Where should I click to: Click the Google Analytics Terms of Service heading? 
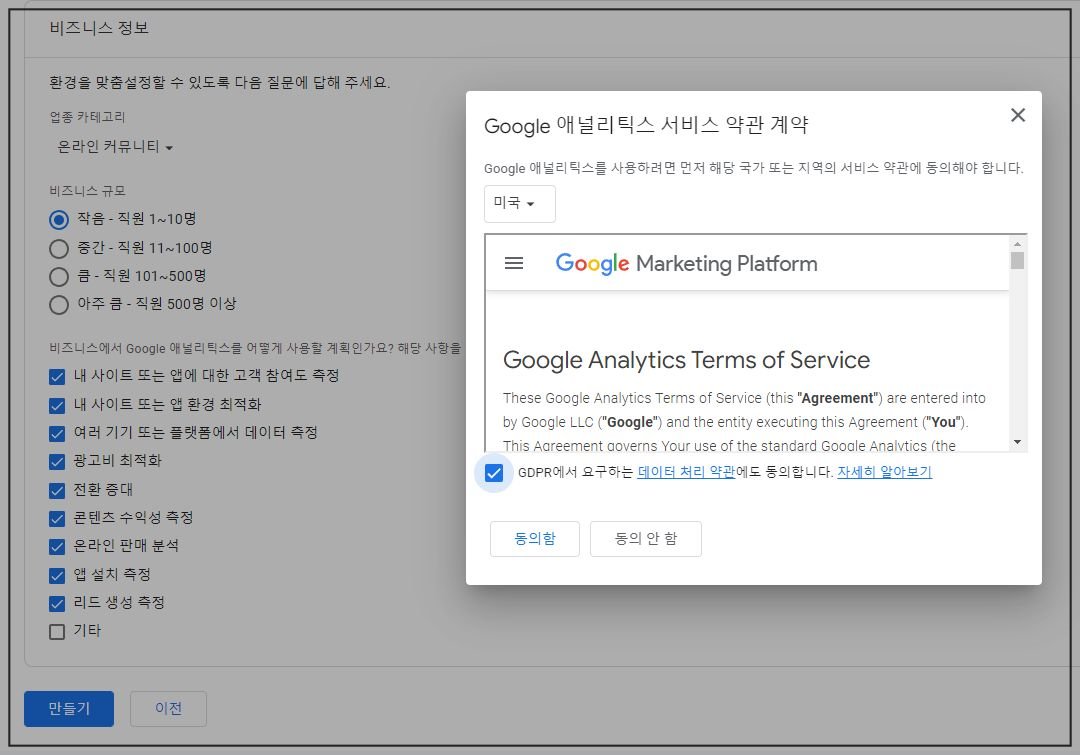pyautogui.click(x=686, y=360)
